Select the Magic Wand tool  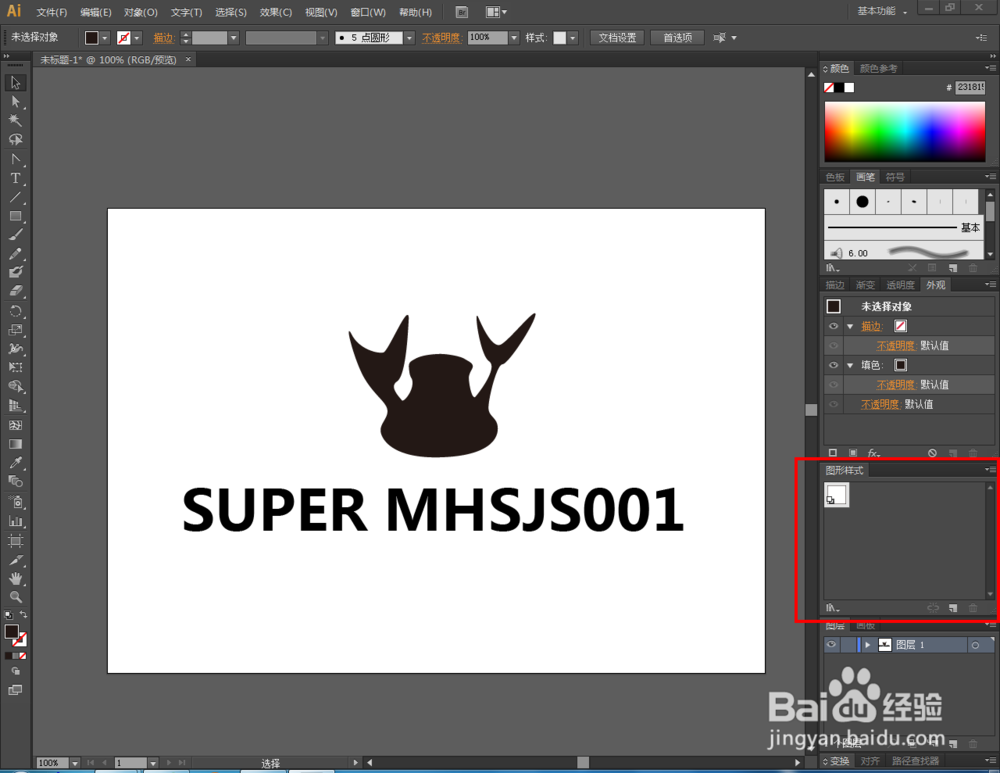tap(15, 121)
